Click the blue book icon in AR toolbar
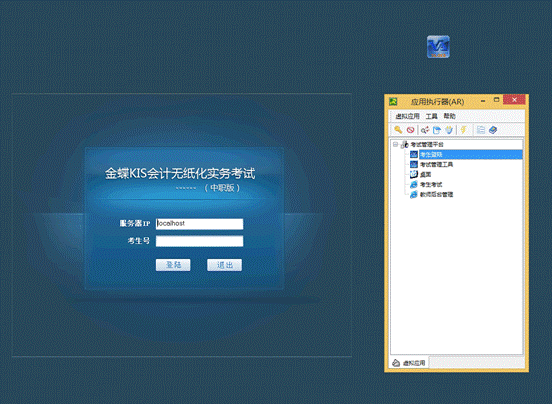Image resolution: width=552 pixels, height=404 pixels. [x=493, y=130]
